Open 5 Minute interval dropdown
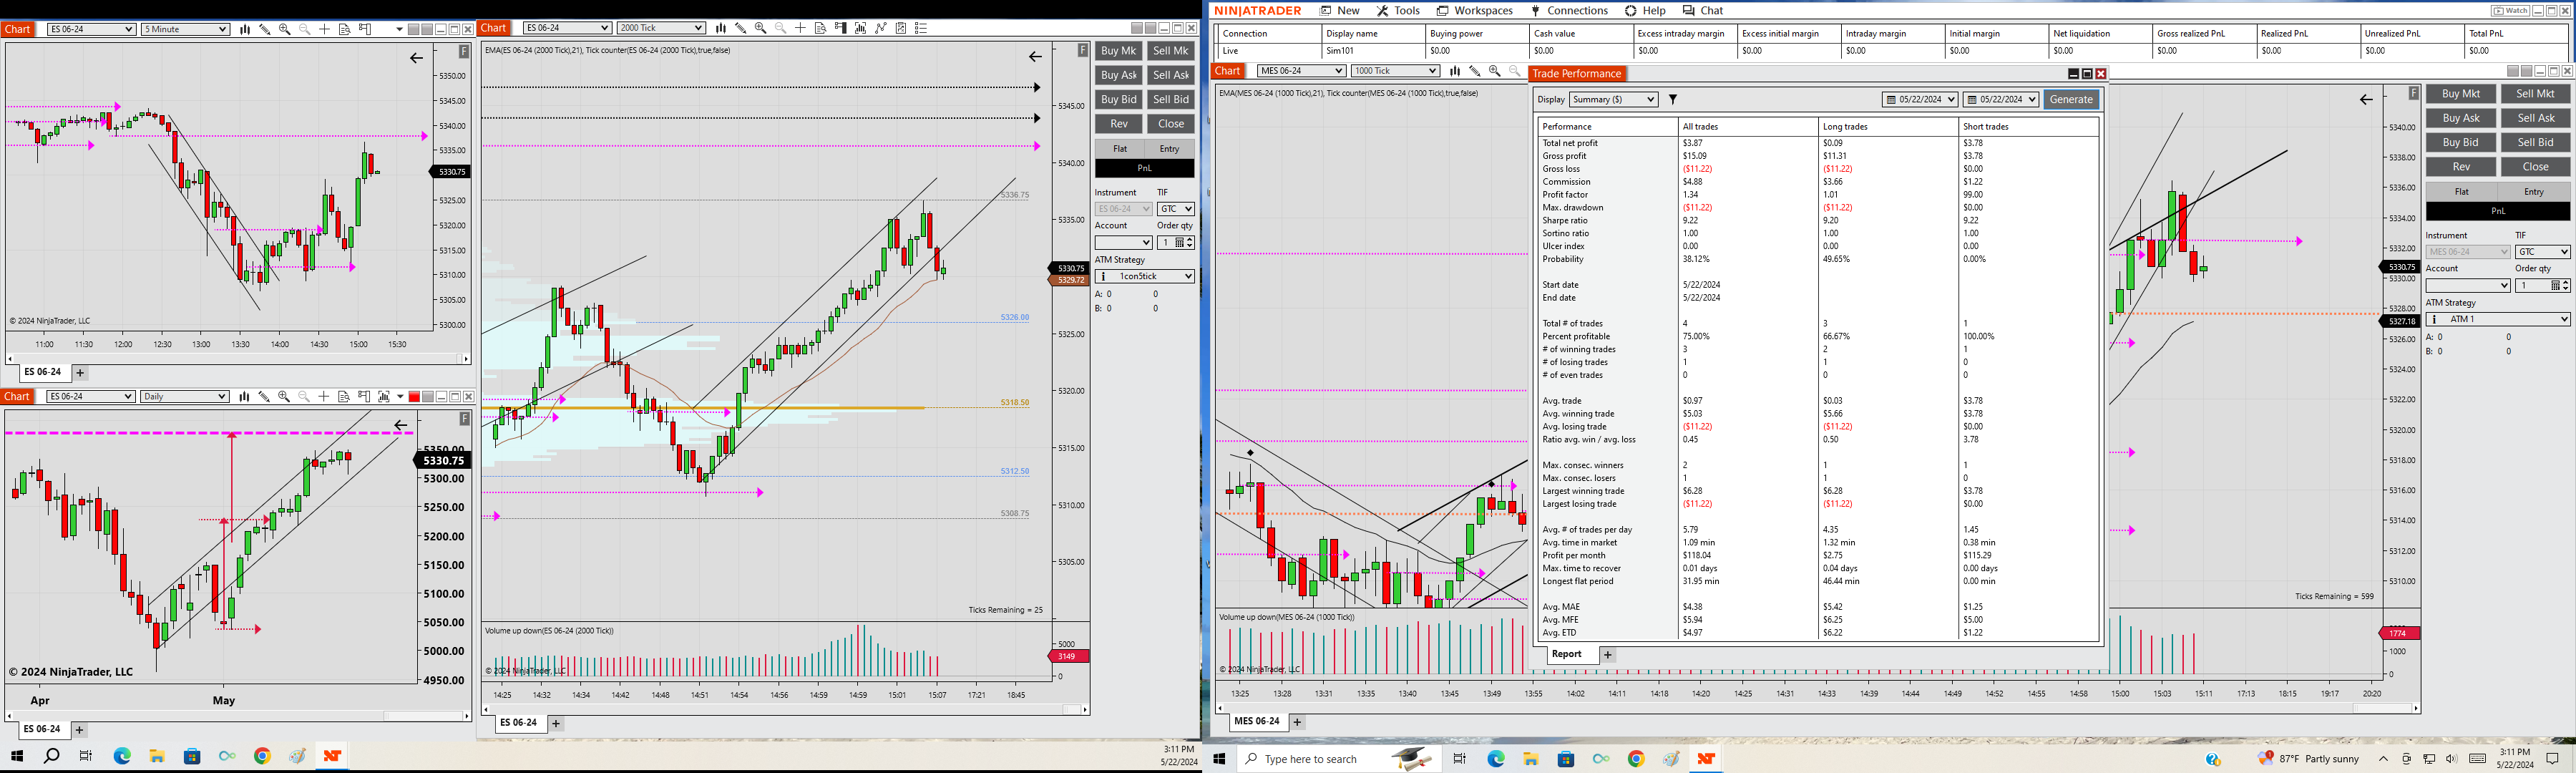This screenshot has width=2576, height=773. point(186,29)
